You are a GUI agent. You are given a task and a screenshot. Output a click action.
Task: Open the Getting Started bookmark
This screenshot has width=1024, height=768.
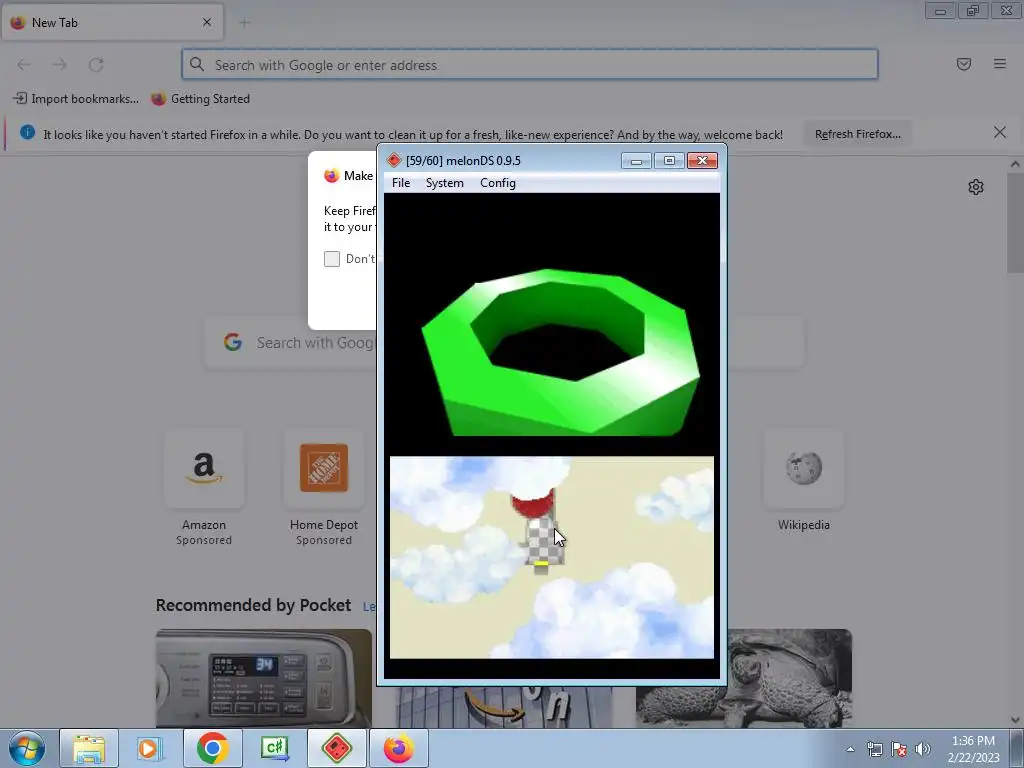(200, 99)
